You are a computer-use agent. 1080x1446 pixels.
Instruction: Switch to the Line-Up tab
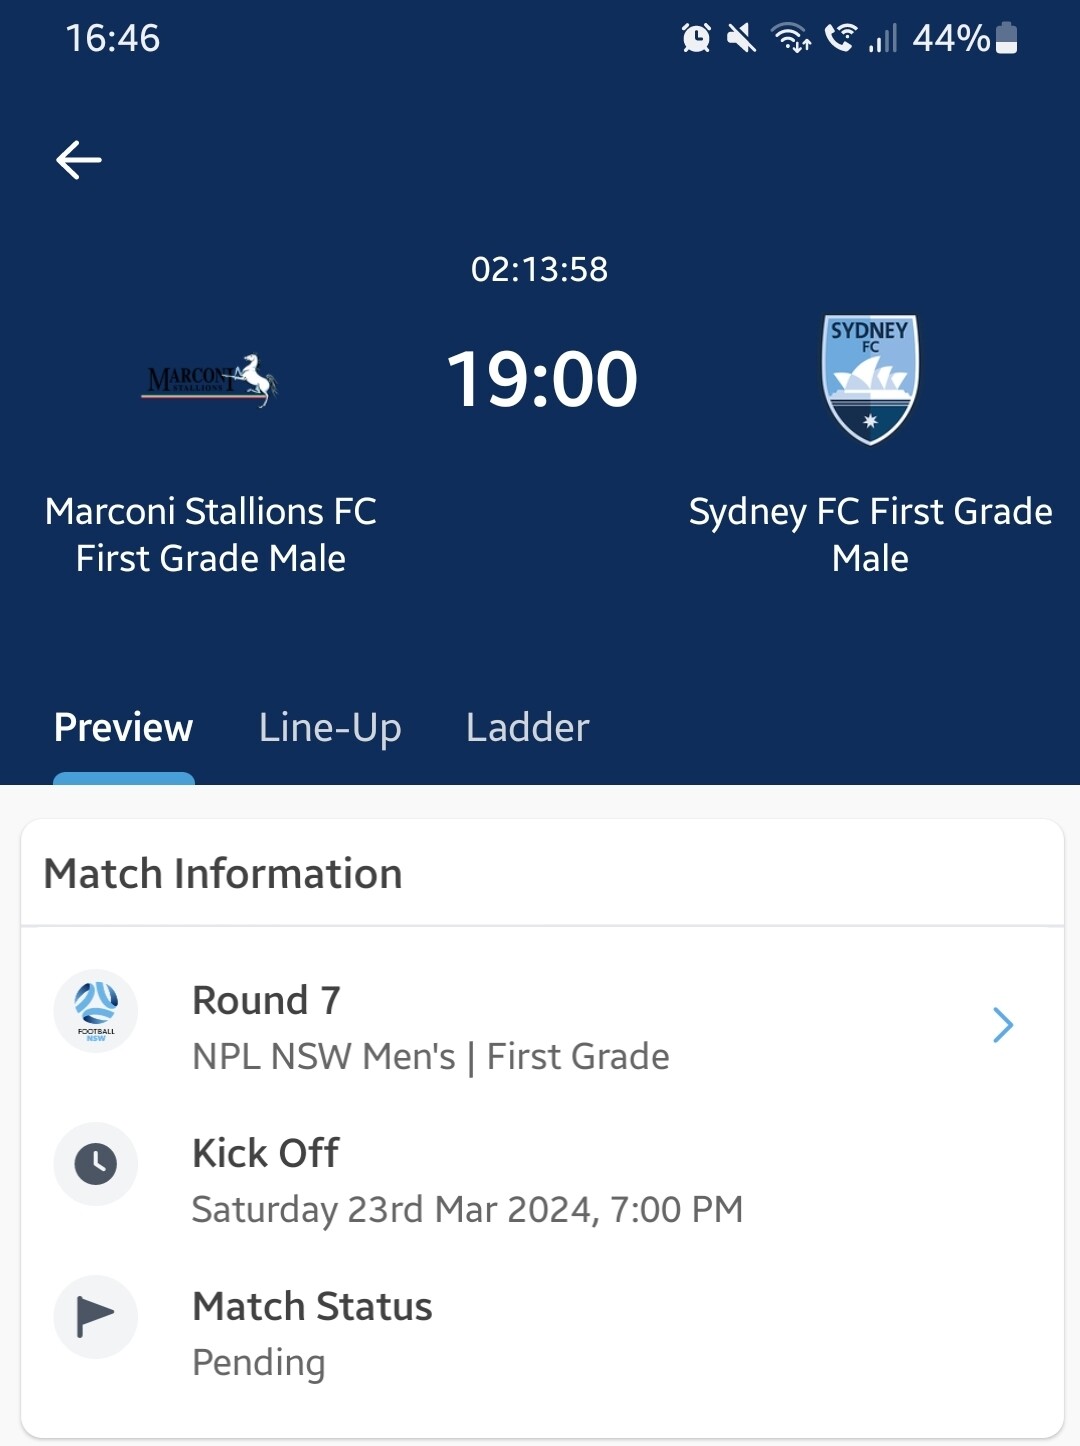tap(329, 728)
